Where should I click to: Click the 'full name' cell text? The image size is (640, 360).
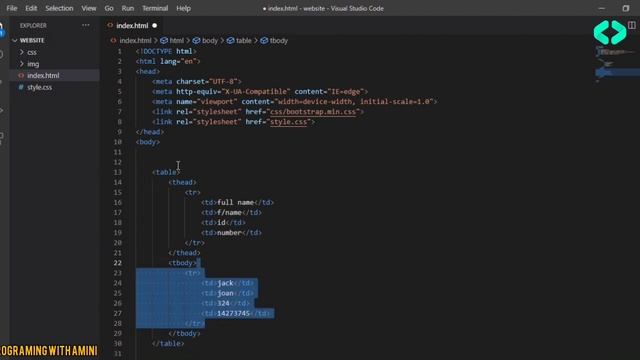click(235, 202)
